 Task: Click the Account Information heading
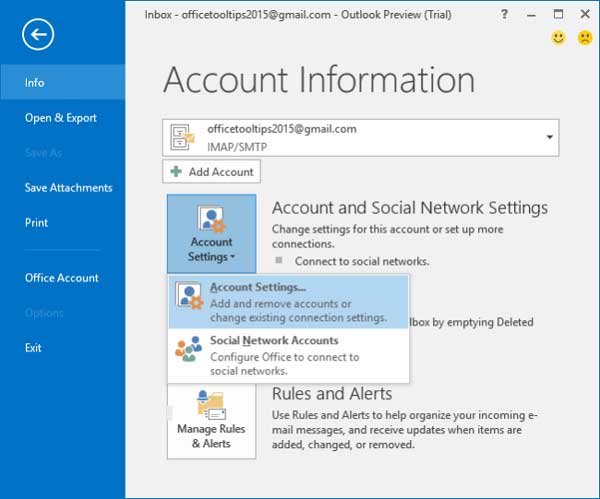(319, 80)
